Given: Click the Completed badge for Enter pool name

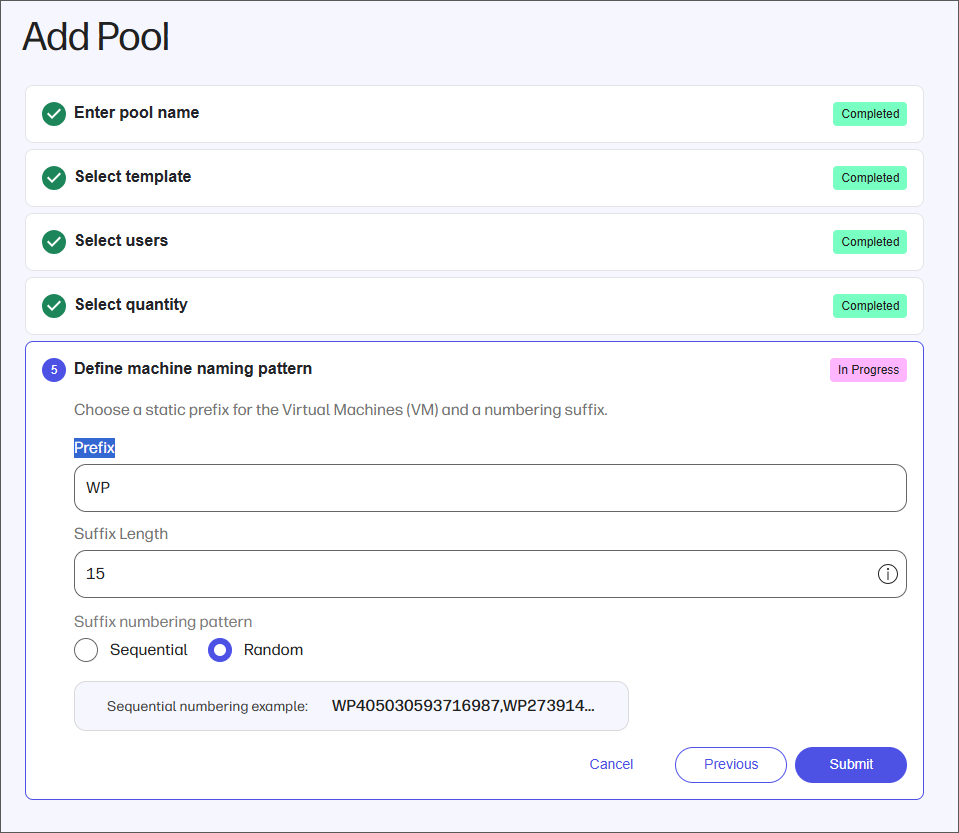Looking at the screenshot, I should (x=870, y=114).
